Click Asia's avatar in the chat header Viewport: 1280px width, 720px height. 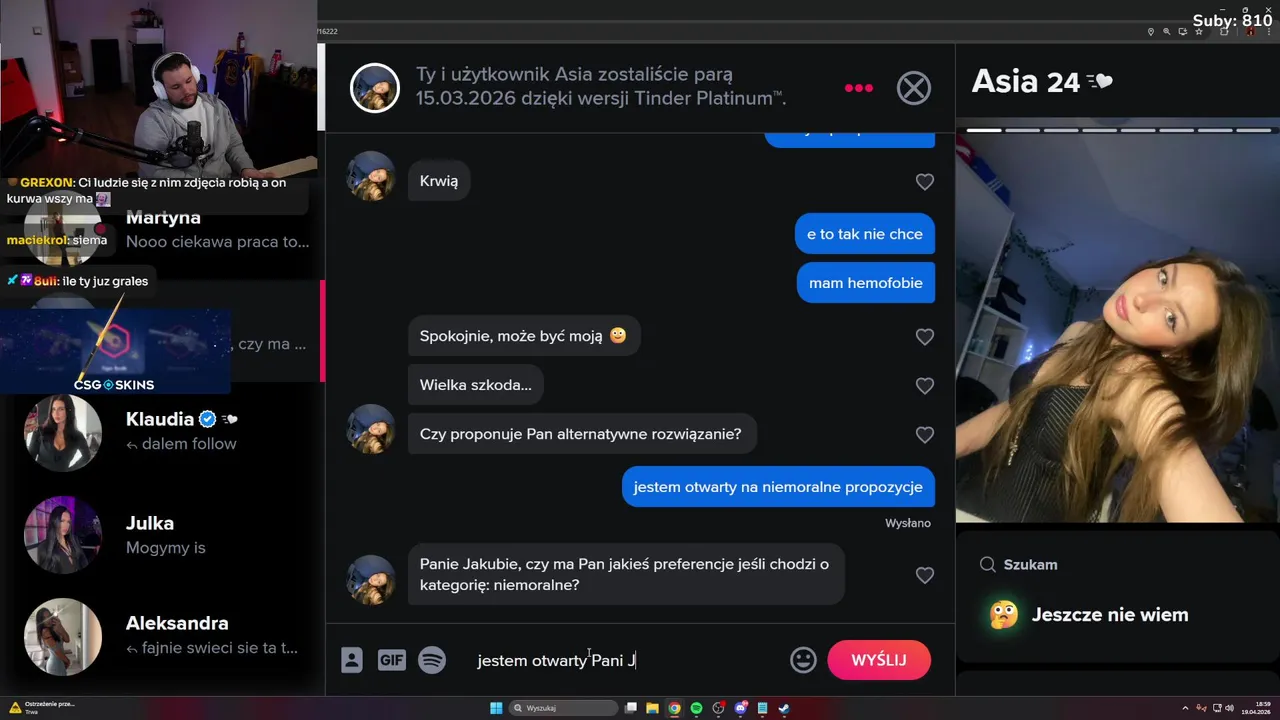375,88
